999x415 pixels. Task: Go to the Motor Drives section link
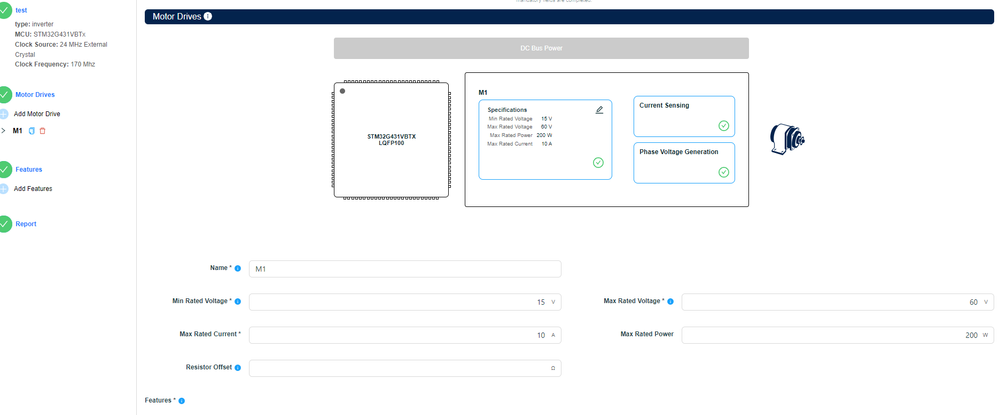pyautogui.click(x=35, y=94)
